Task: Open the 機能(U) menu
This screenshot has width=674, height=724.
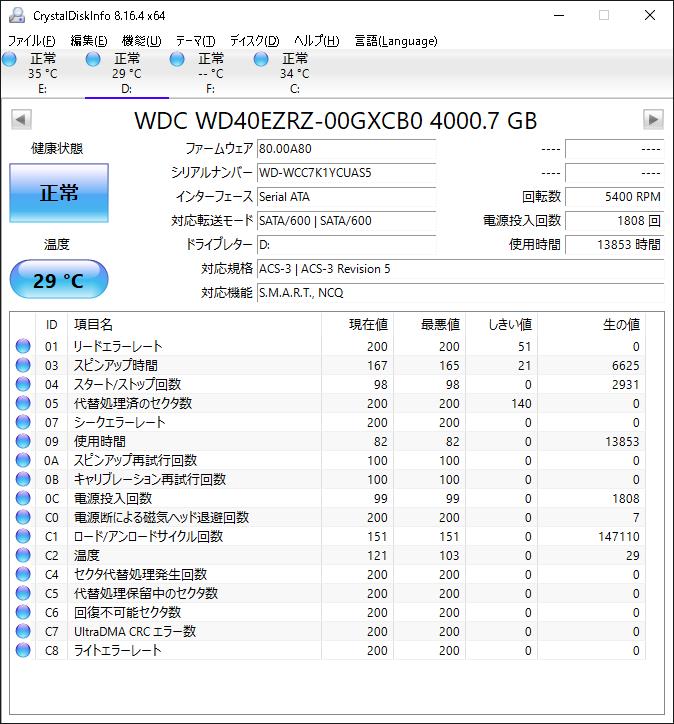Action: [141, 41]
